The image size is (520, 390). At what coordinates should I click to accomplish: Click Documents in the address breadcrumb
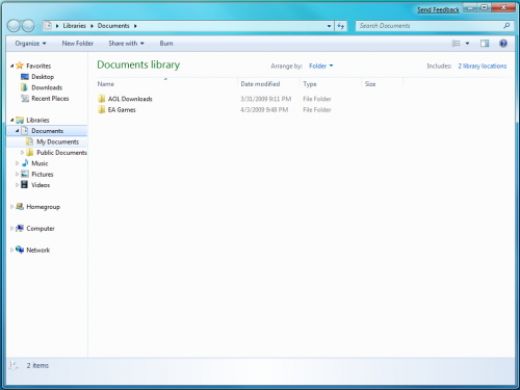[113, 26]
